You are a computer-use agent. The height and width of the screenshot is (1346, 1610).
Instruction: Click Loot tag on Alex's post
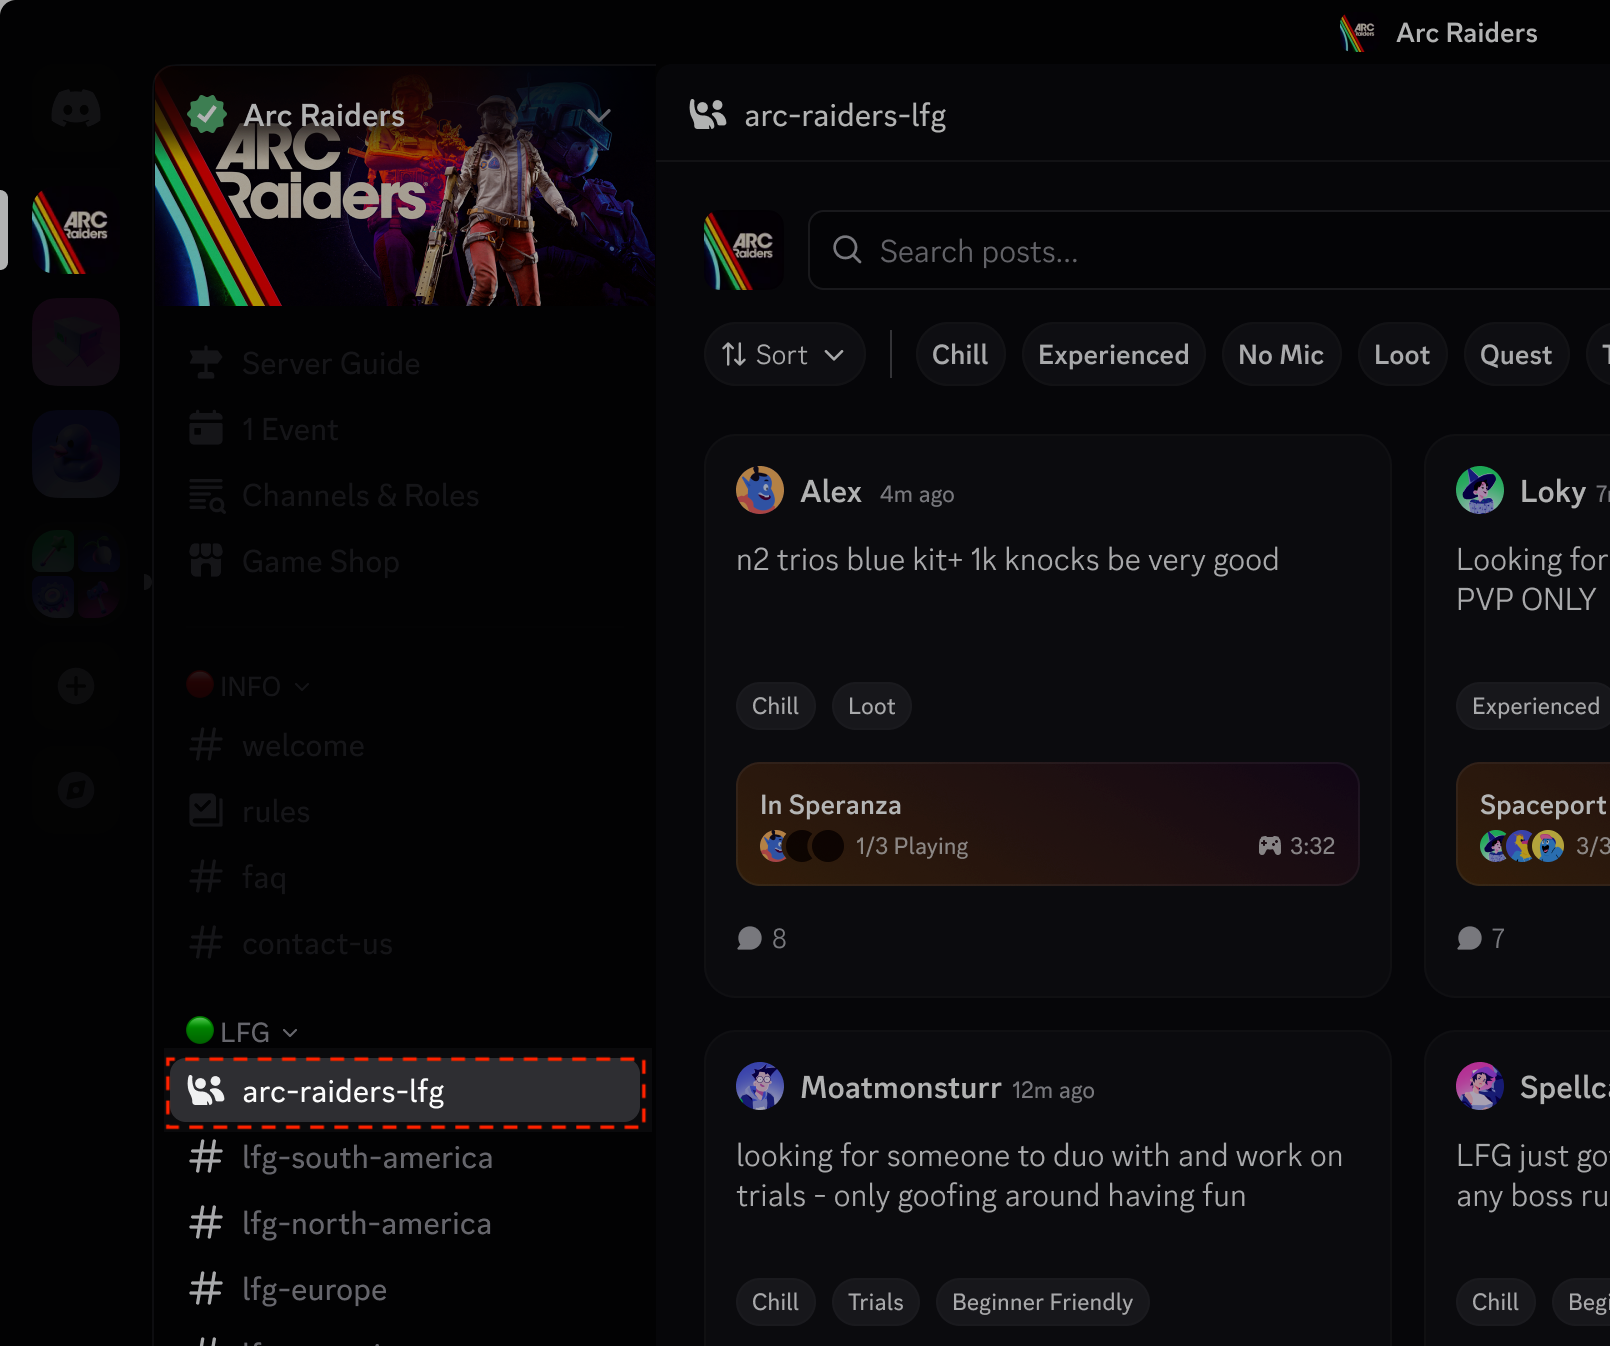point(871,706)
